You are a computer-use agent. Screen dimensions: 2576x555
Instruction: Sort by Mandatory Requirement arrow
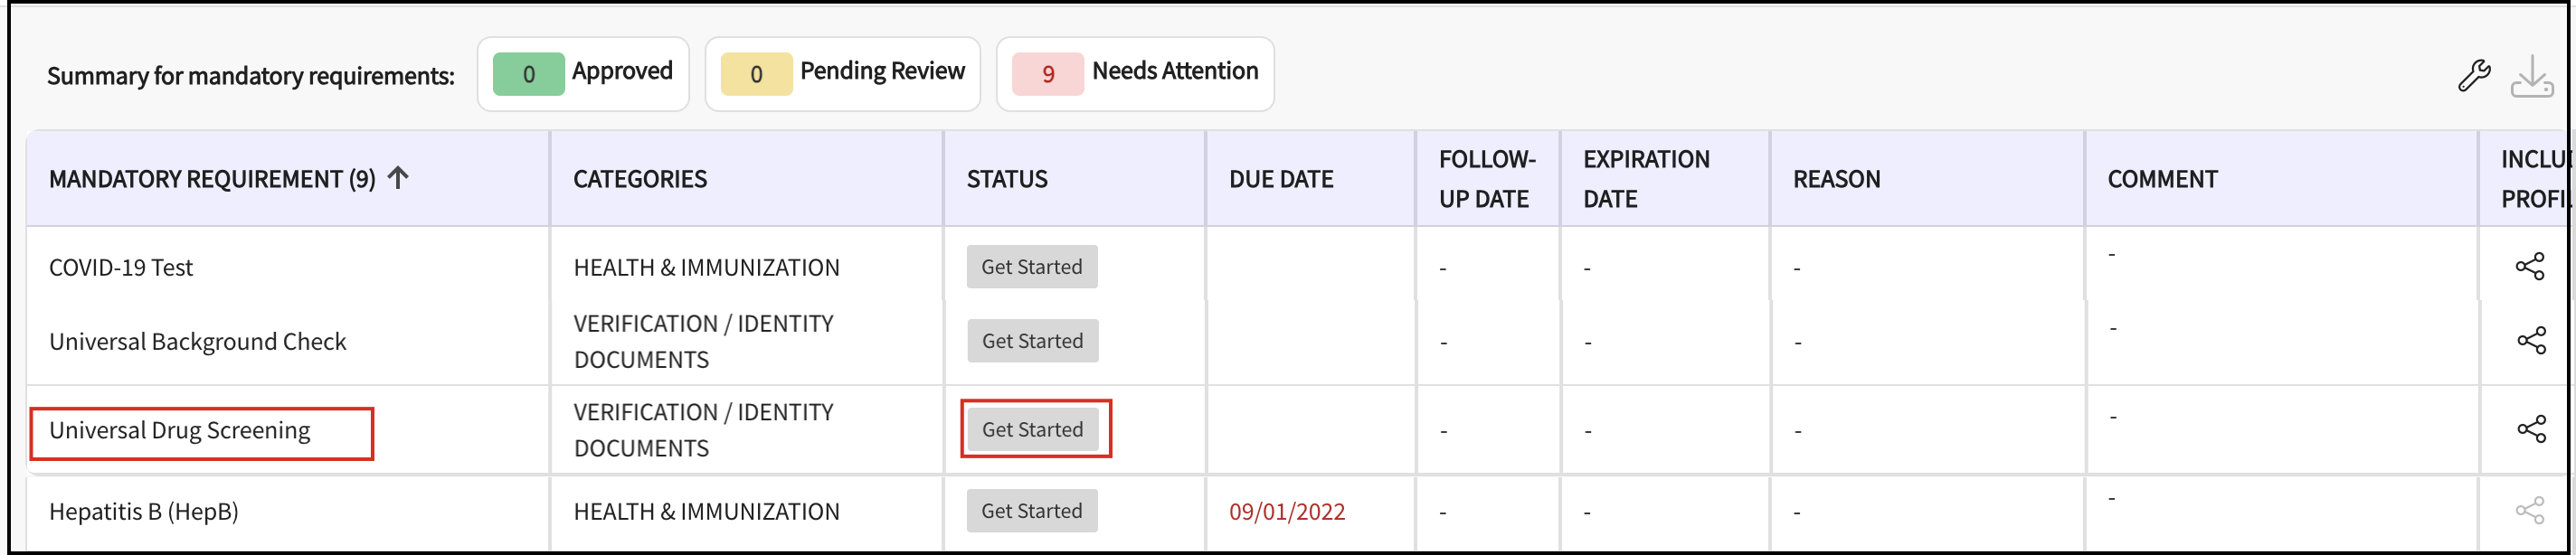pos(398,177)
